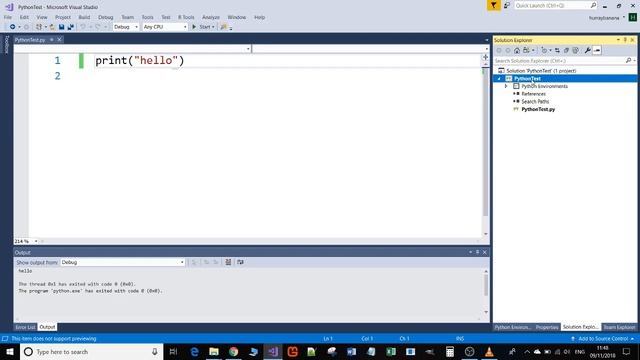Open the Toolbox side tab
The image size is (640, 360).
pos(7,45)
